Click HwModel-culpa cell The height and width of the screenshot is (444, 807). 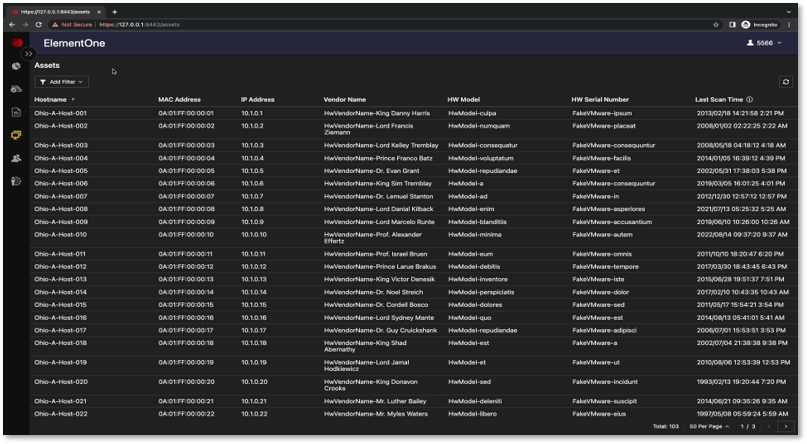pos(472,113)
